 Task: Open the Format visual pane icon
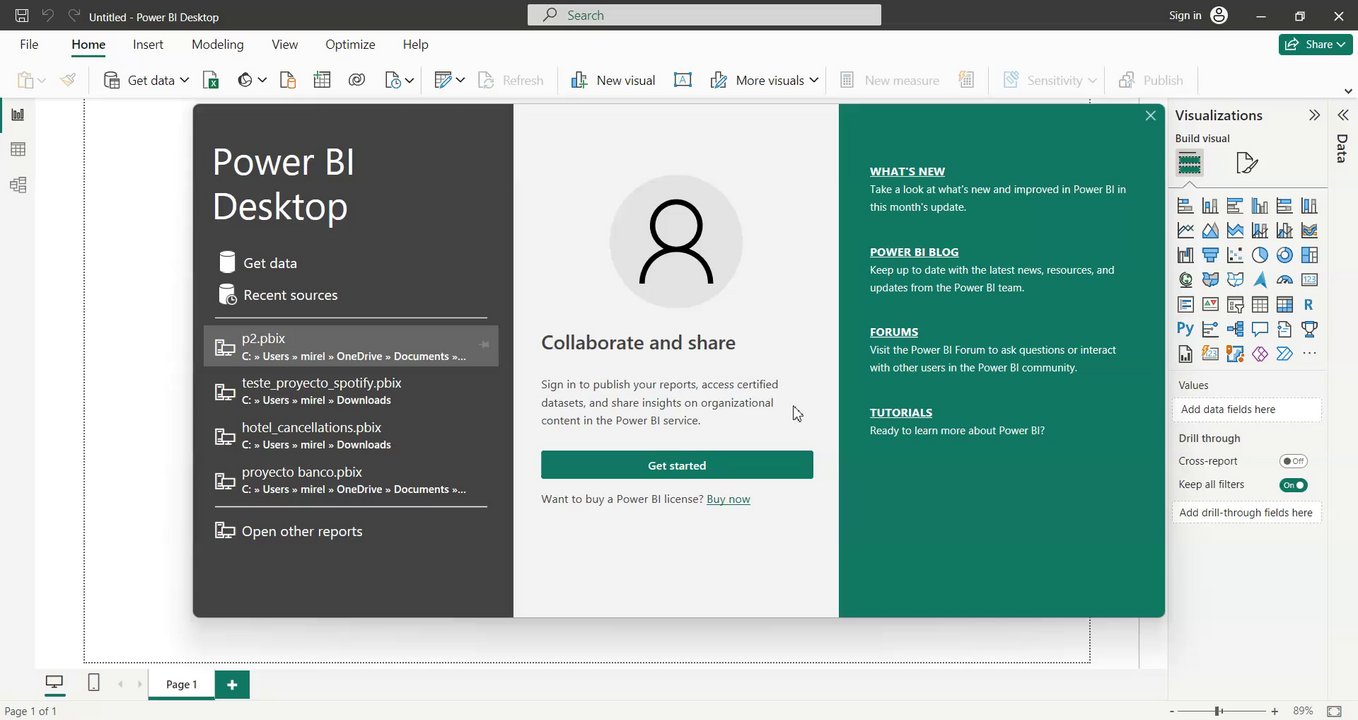1246,163
